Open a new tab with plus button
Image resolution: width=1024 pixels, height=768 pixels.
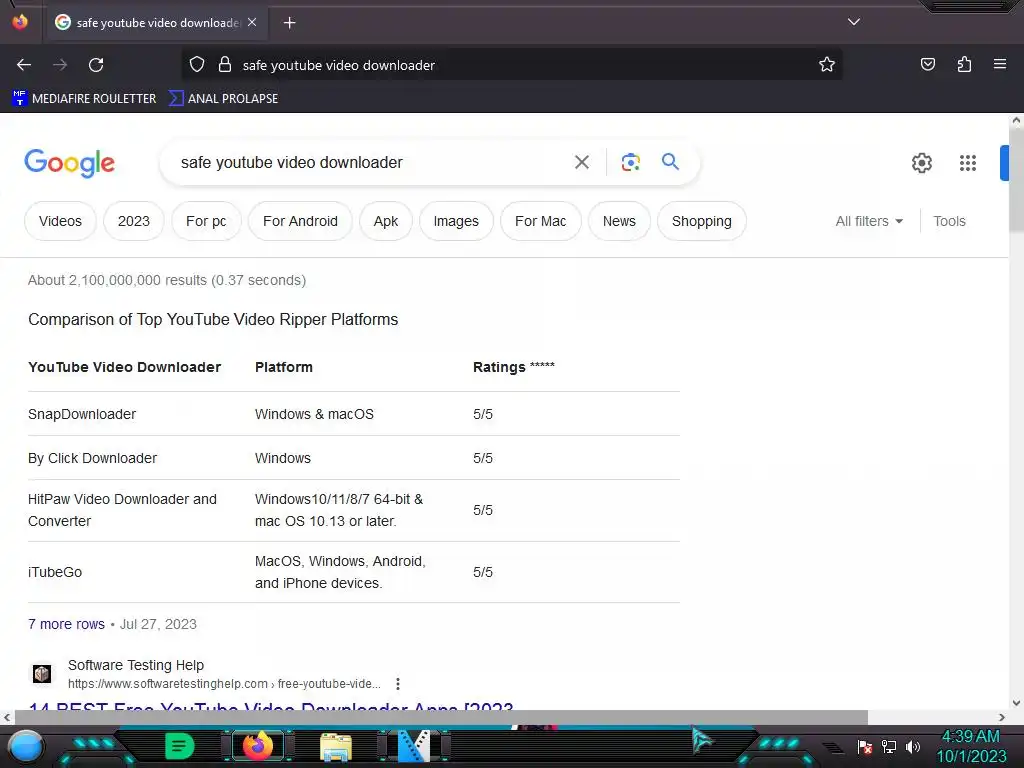click(289, 23)
